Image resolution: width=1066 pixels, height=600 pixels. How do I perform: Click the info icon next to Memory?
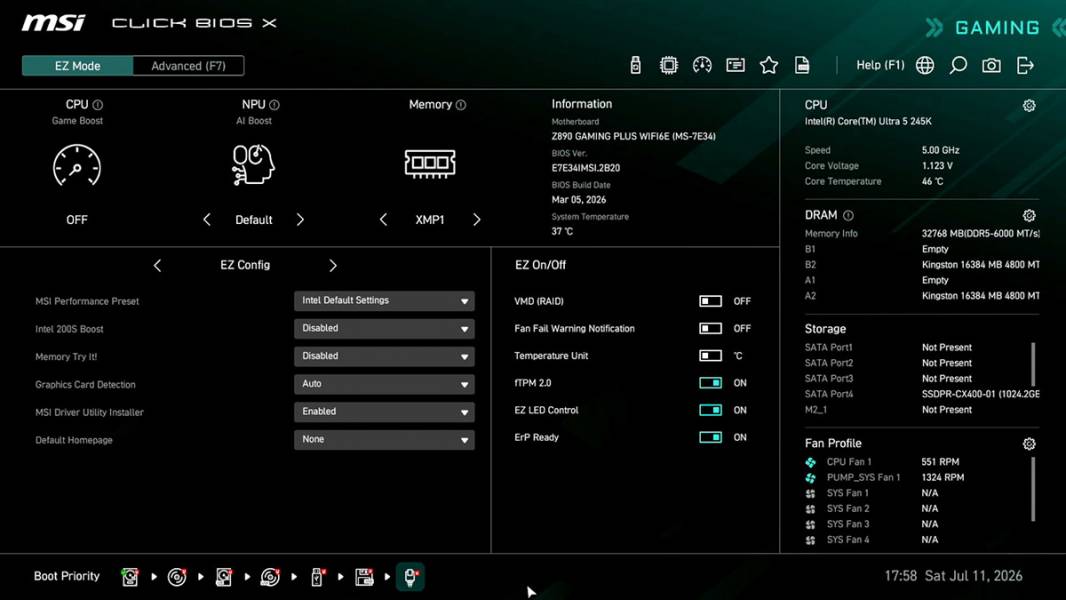(x=461, y=105)
